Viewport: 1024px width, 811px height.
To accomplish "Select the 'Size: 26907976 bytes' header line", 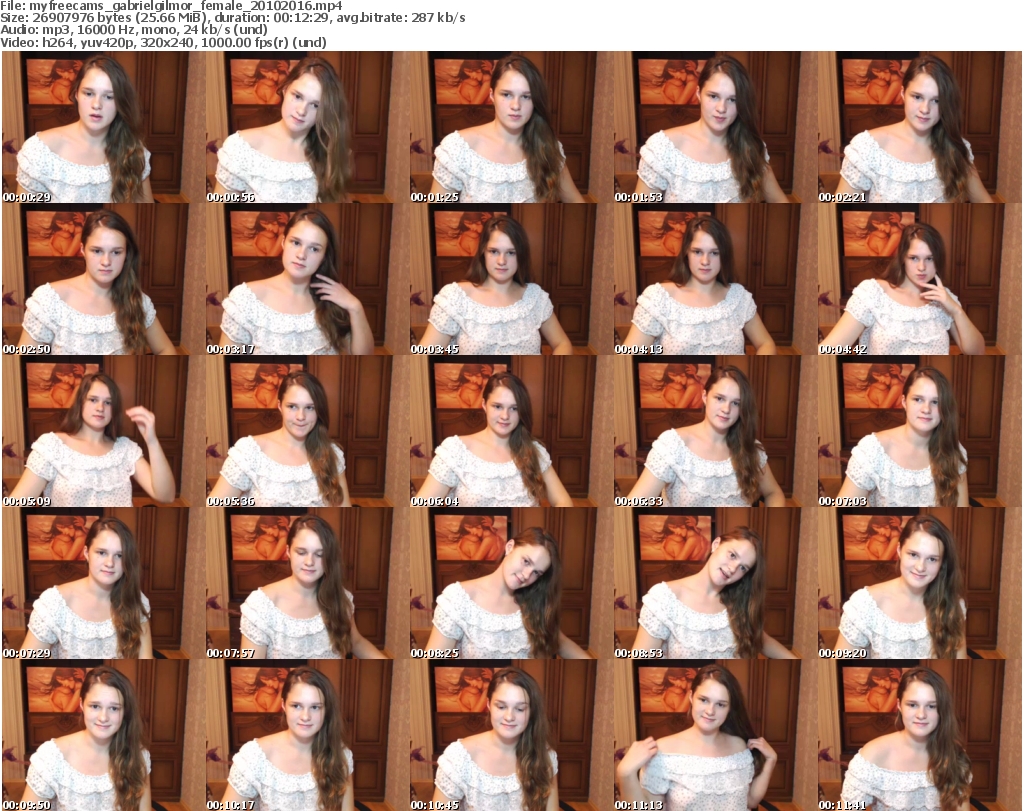I will tap(232, 18).
